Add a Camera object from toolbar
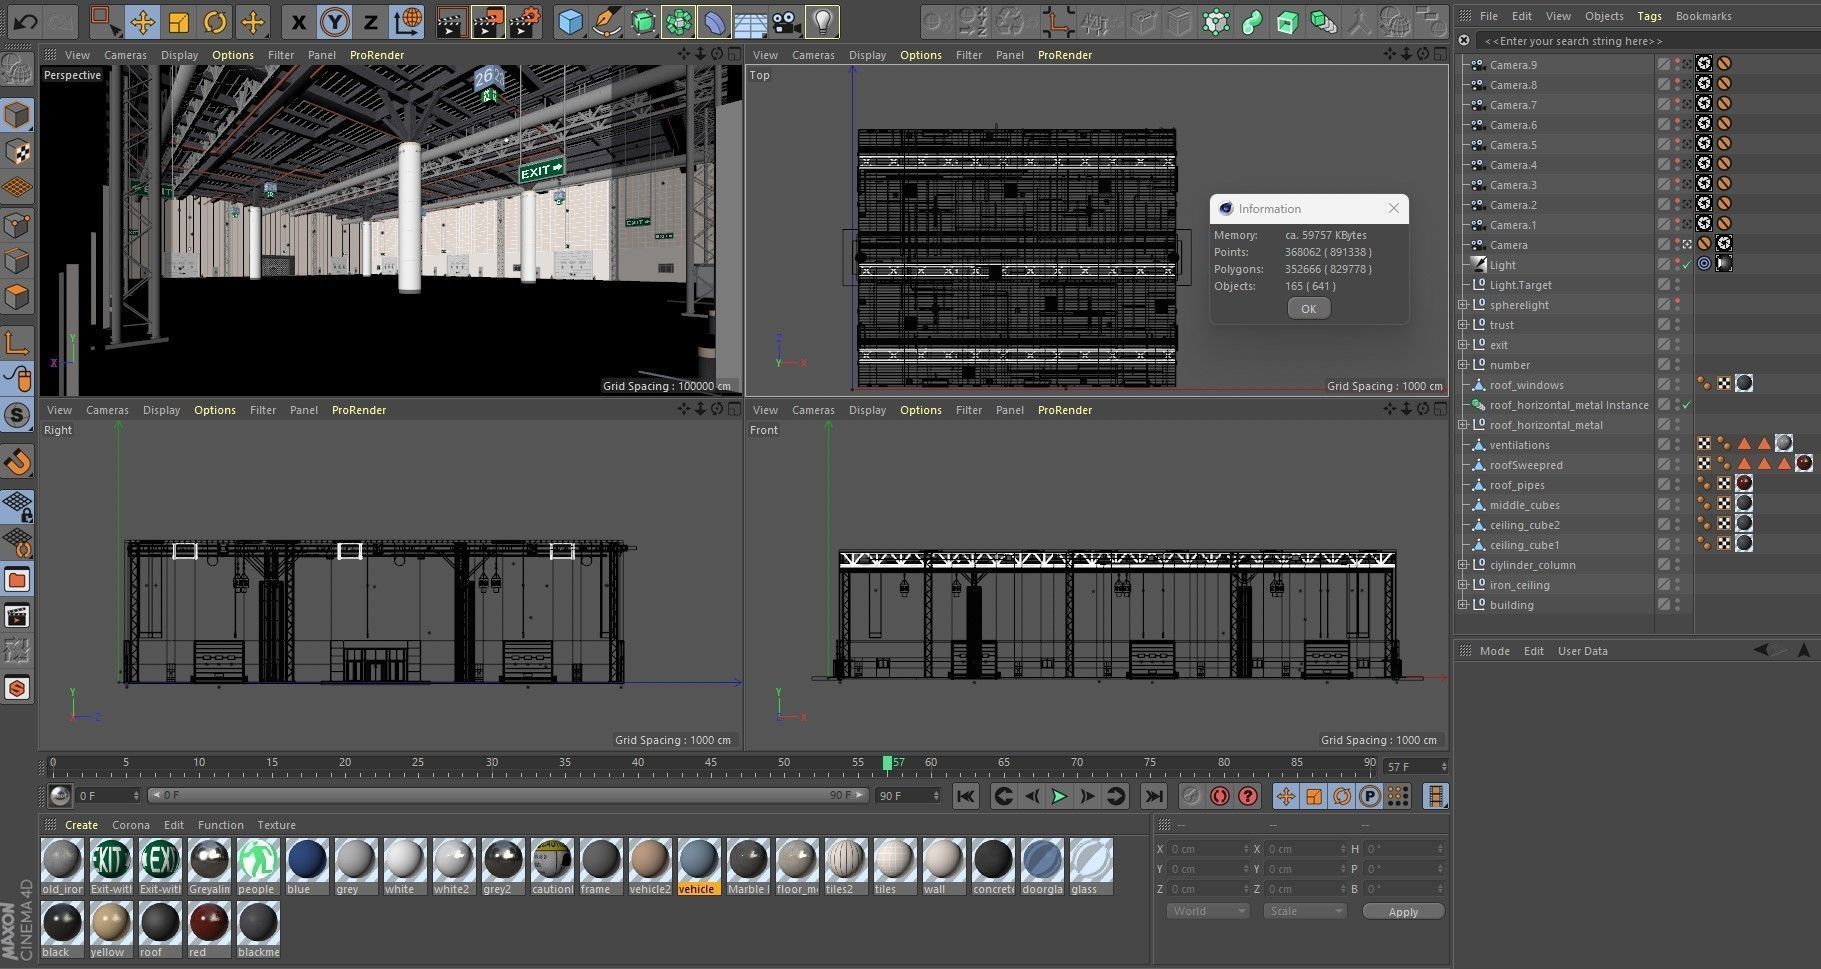1821x969 pixels. [x=786, y=21]
